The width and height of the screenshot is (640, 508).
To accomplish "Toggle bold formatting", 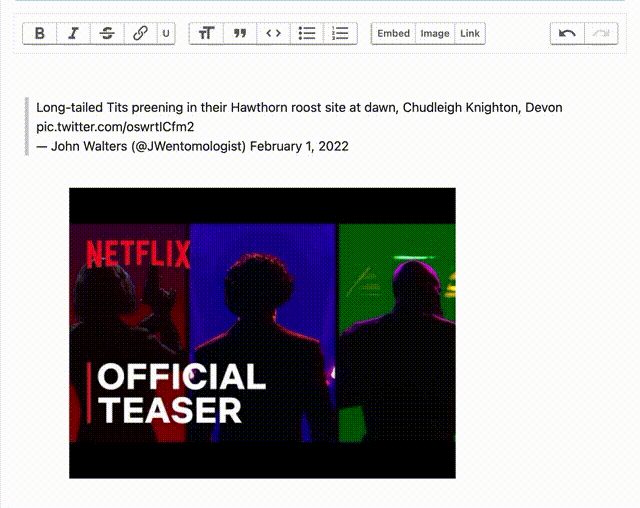I will [40, 33].
